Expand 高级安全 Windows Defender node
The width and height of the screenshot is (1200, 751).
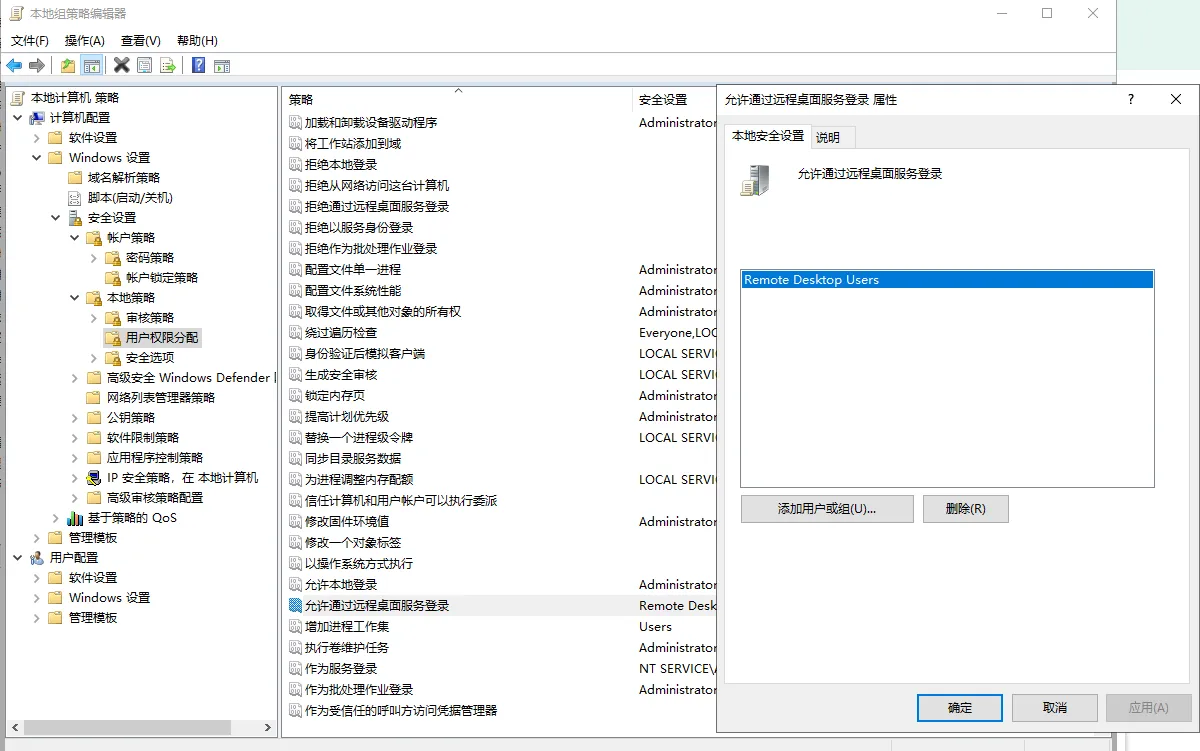click(x=75, y=378)
